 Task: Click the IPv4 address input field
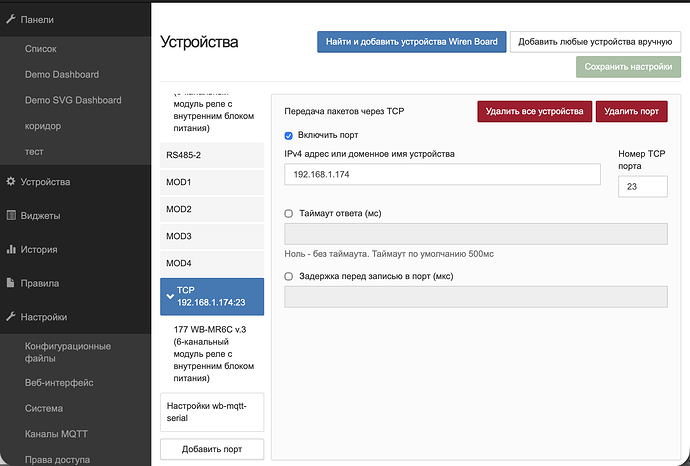(442, 174)
